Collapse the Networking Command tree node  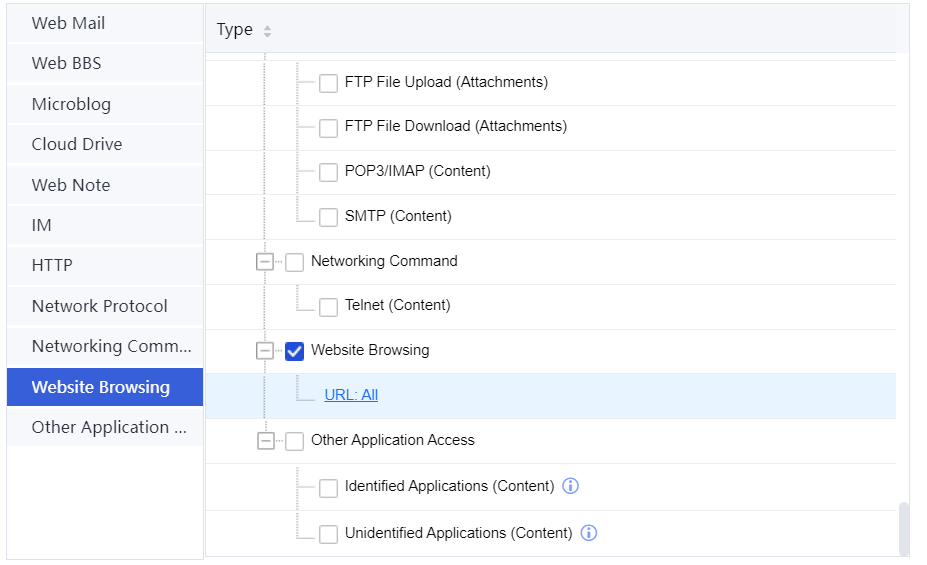(x=265, y=262)
